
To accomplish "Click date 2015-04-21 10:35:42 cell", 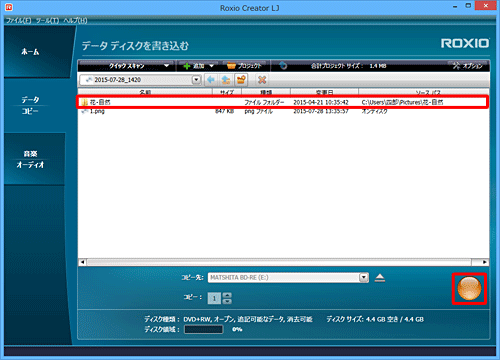I will pos(321,102).
